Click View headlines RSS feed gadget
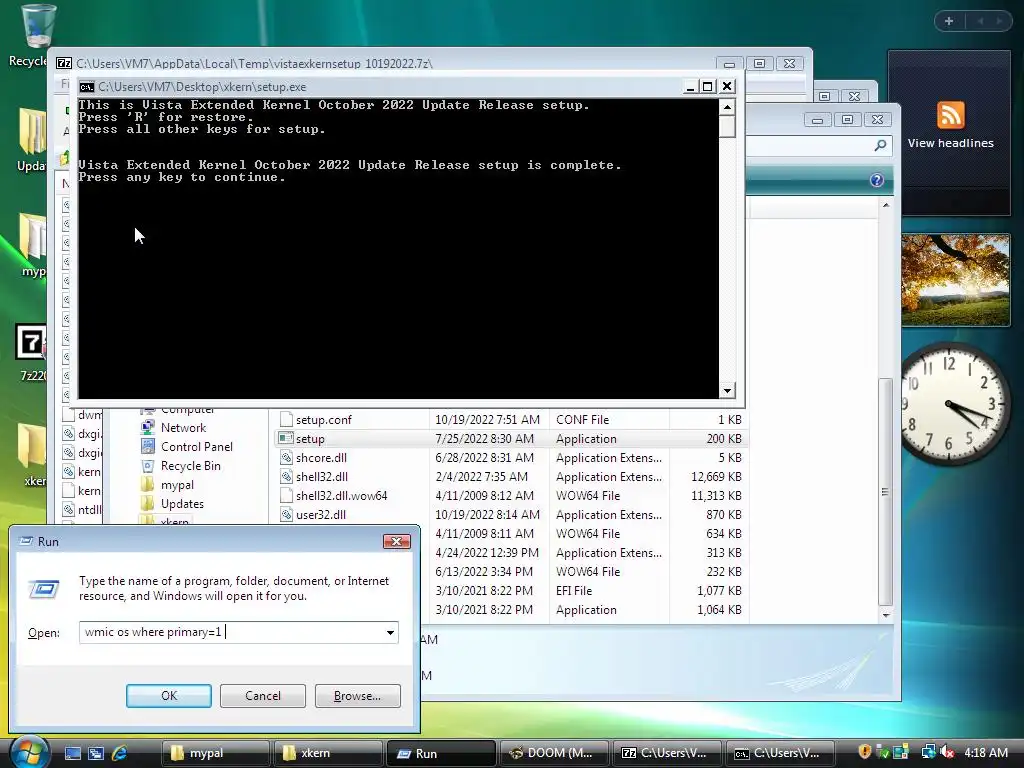This screenshot has height=768, width=1024. point(950,143)
